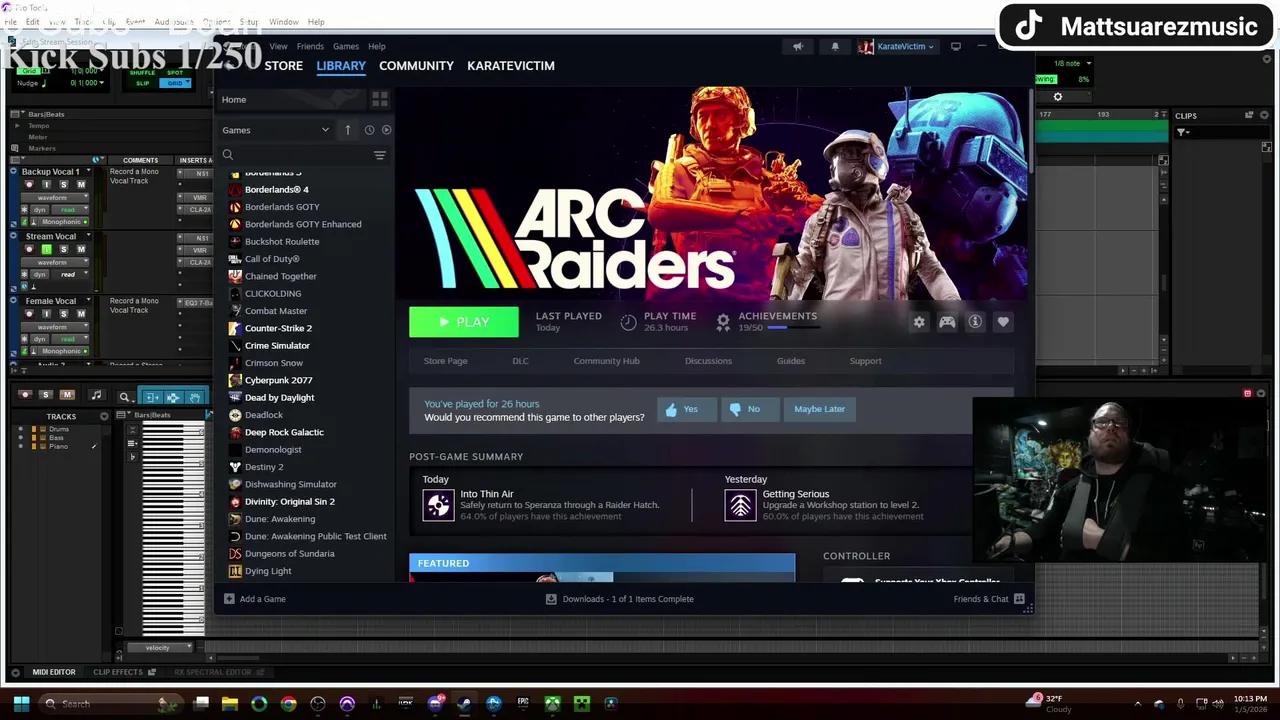This screenshot has height=720, width=1280.
Task: Open KARATEVICTIM profile tab
Action: pos(511,66)
